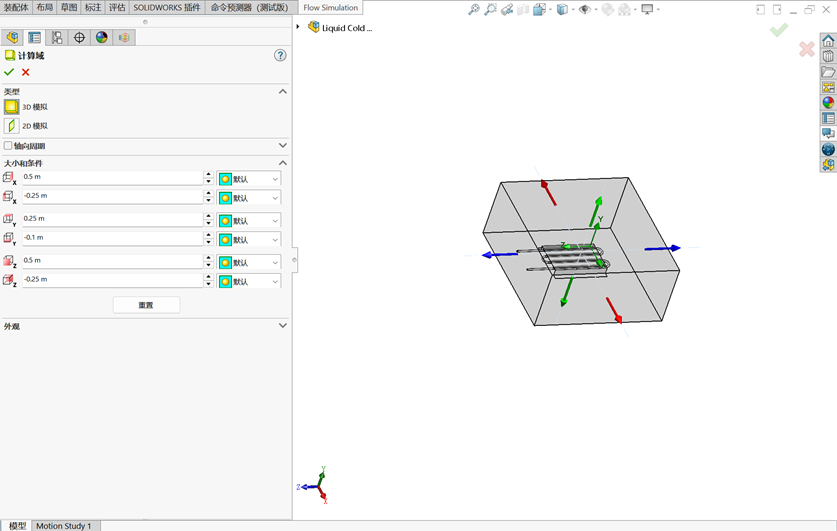The width and height of the screenshot is (837, 531).
Task: Click Zoom to Area icon
Action: [490, 9]
